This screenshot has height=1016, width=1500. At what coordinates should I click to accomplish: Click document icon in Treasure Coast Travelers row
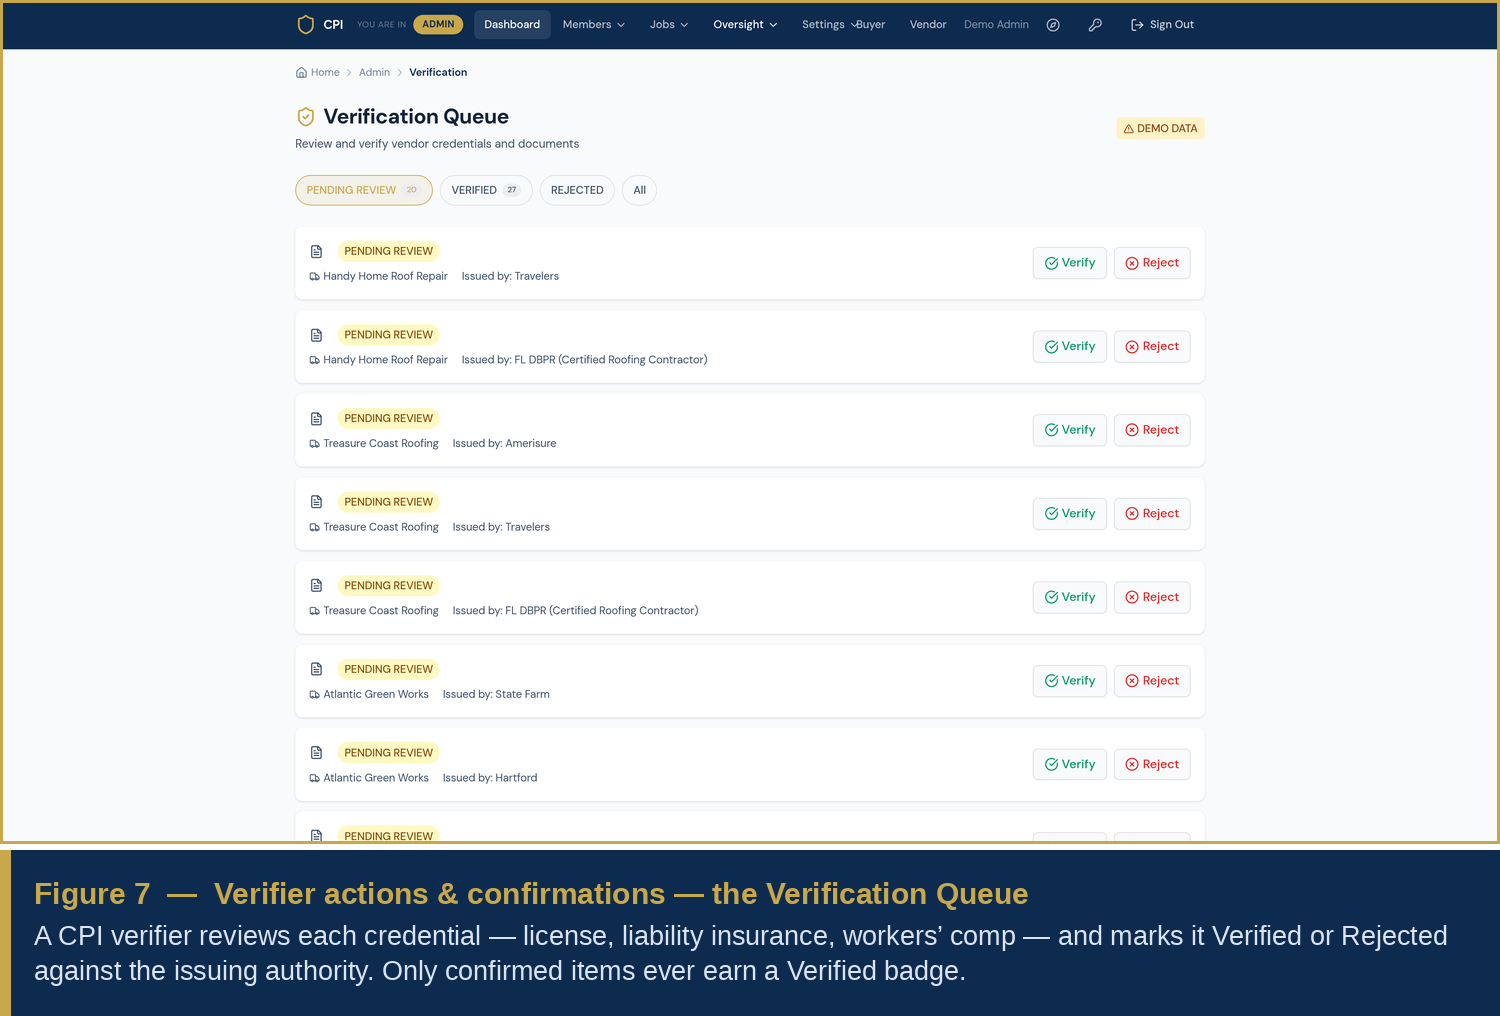click(316, 502)
